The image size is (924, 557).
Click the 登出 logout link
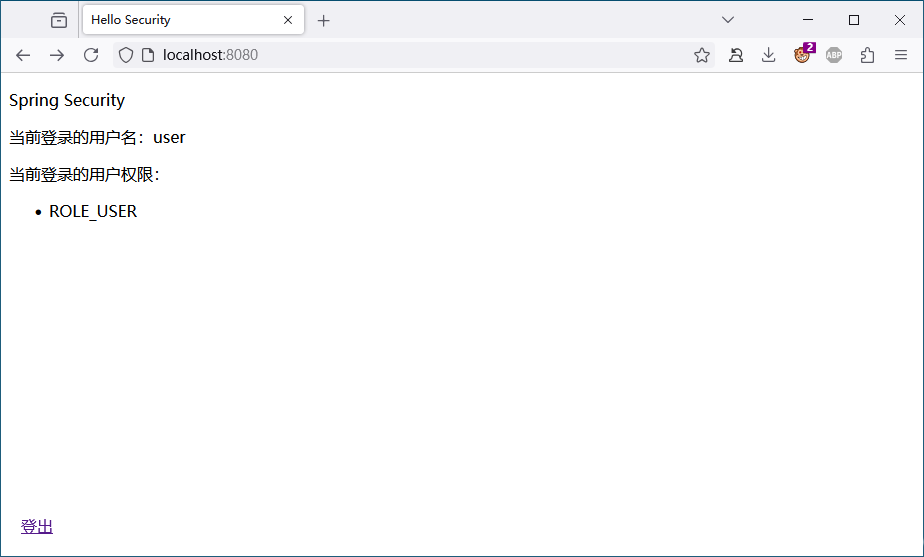point(37,526)
